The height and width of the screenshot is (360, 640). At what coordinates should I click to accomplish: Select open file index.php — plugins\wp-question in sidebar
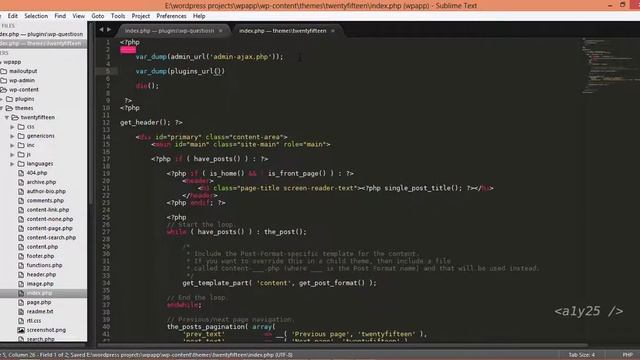pos(43,34)
